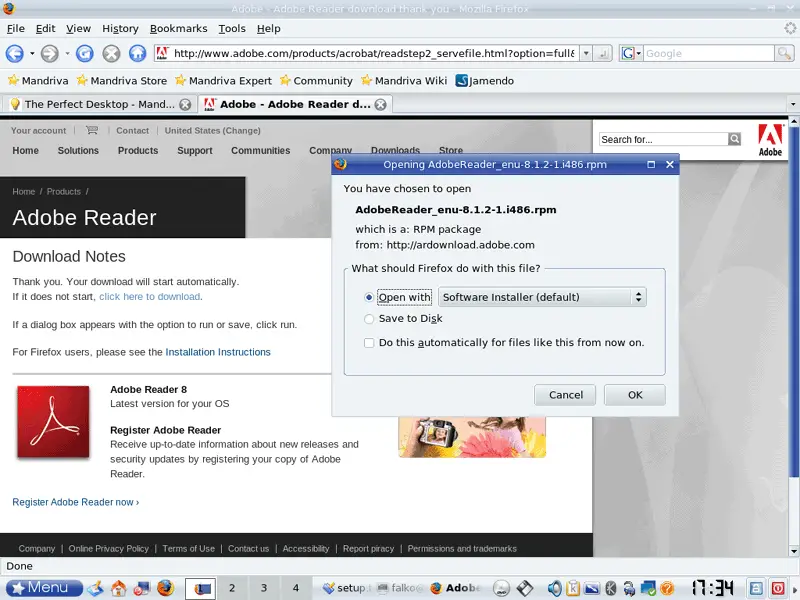The width and height of the screenshot is (800, 600).
Task: Switch to virtual desktop 1 in pager
Action: point(200,588)
